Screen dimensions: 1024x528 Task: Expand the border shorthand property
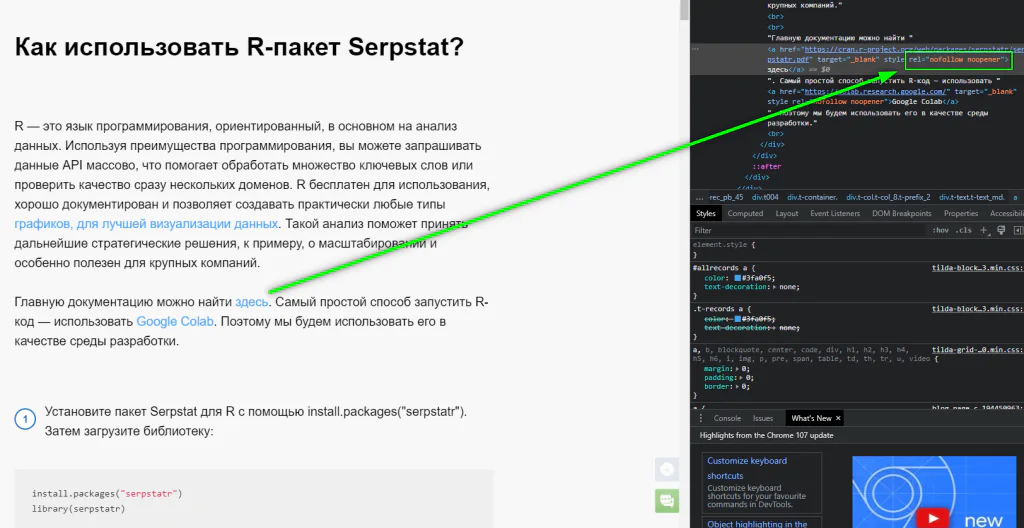point(737,386)
